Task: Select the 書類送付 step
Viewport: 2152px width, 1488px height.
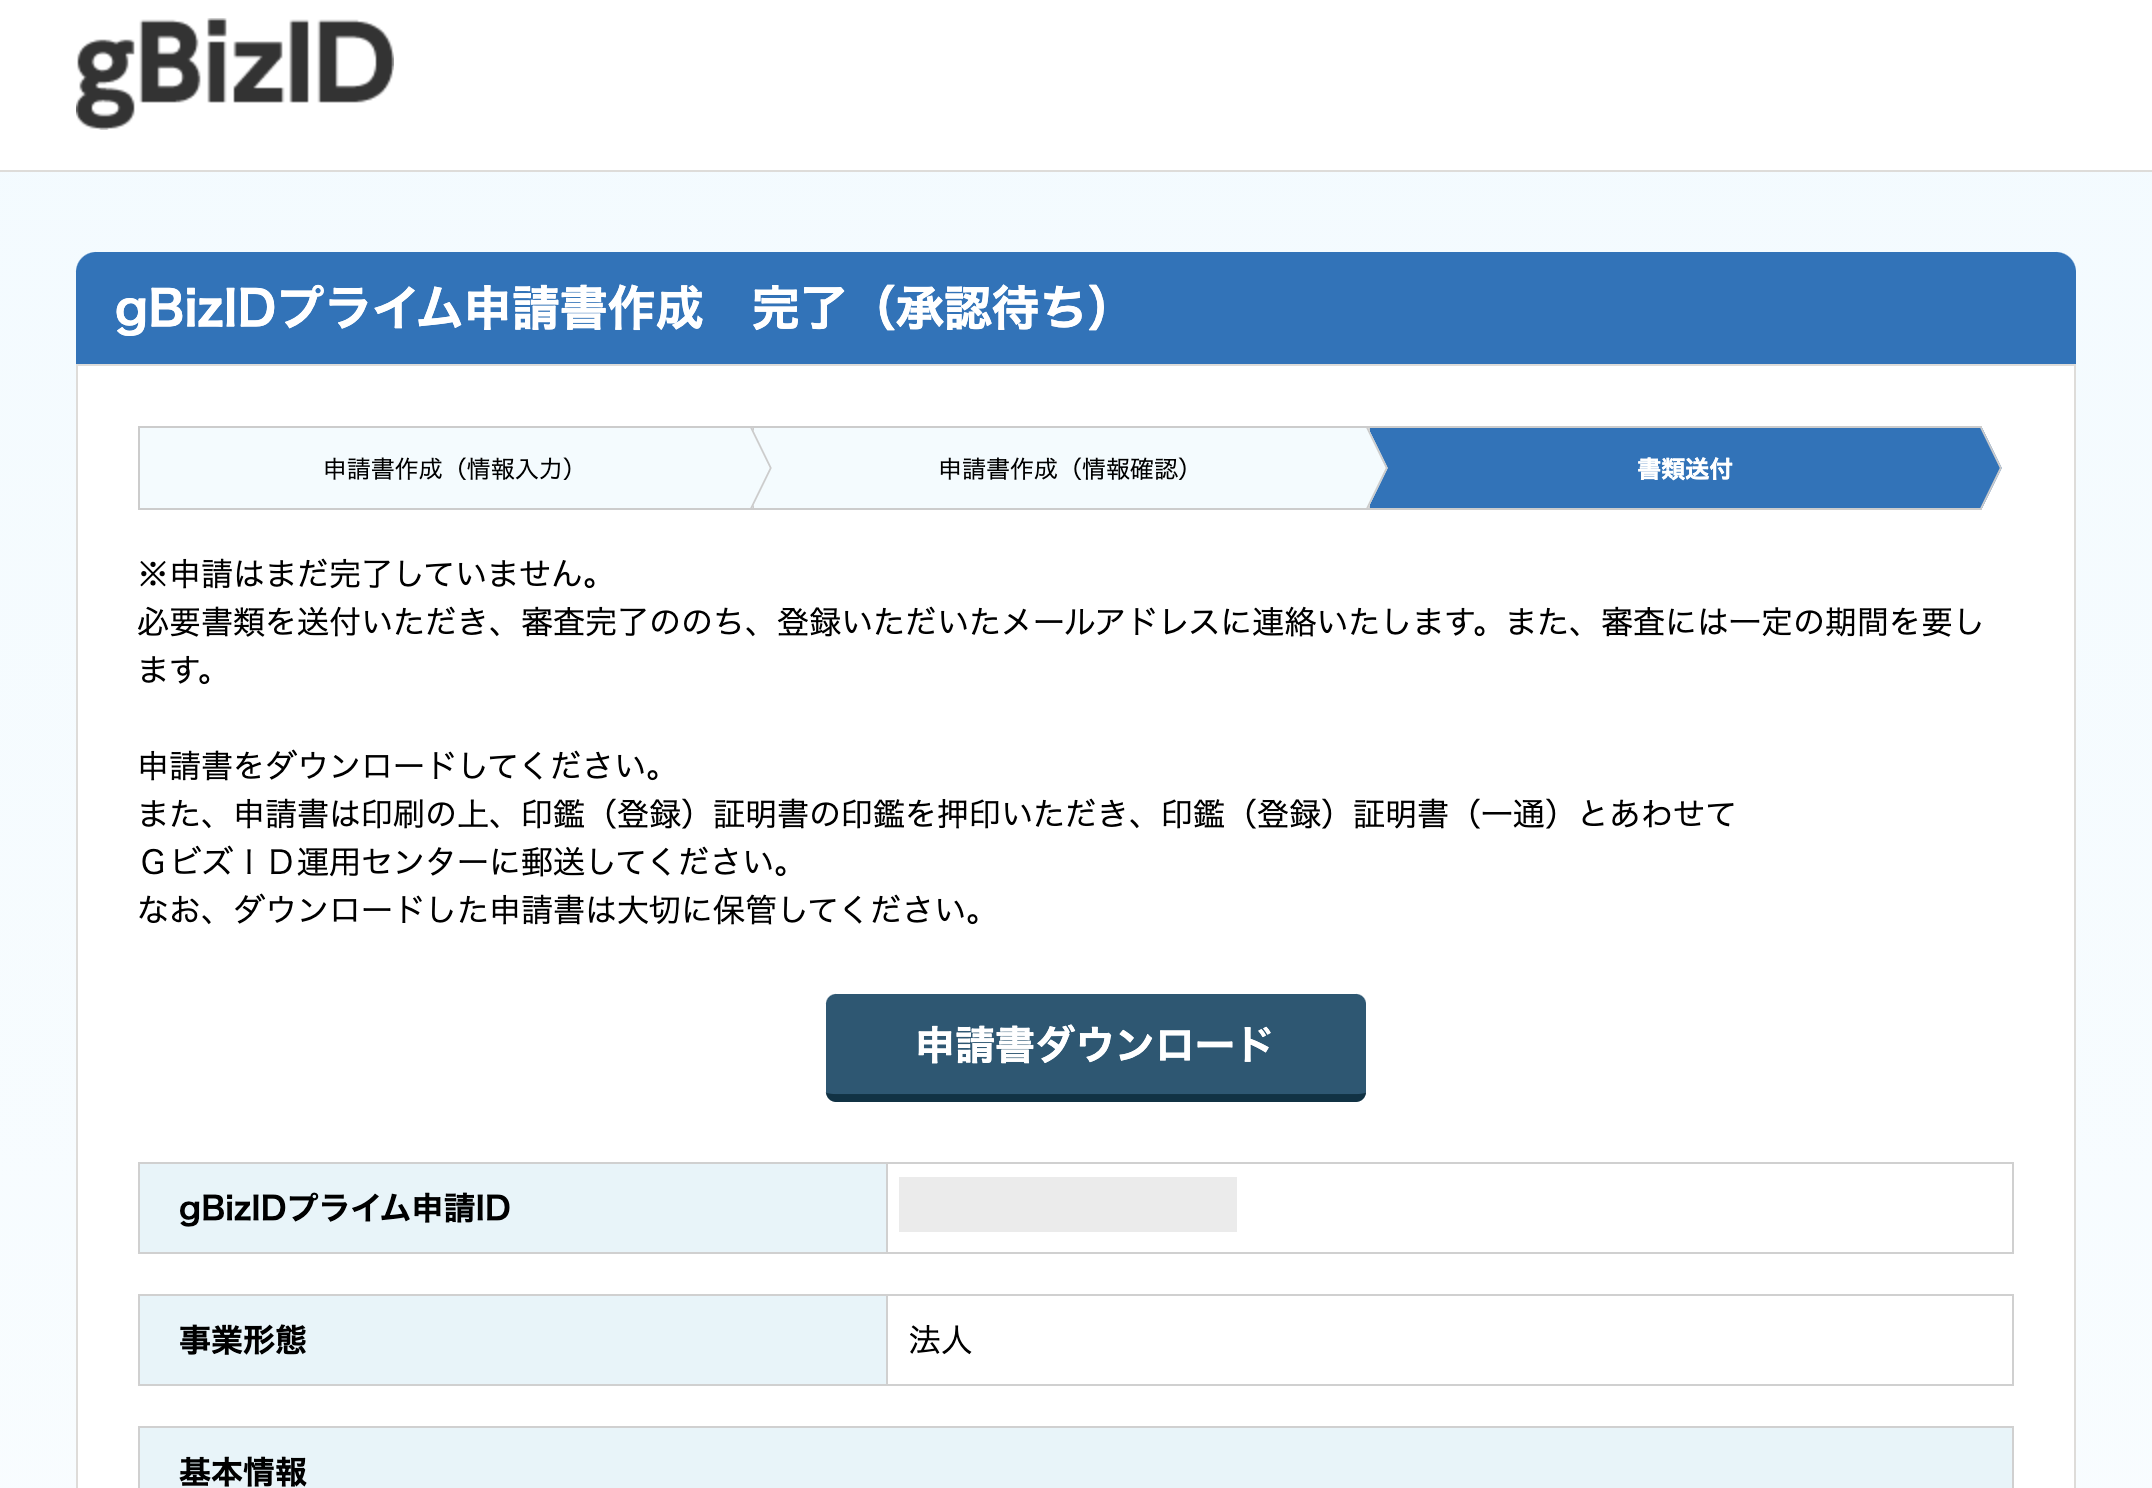Action: (1683, 469)
